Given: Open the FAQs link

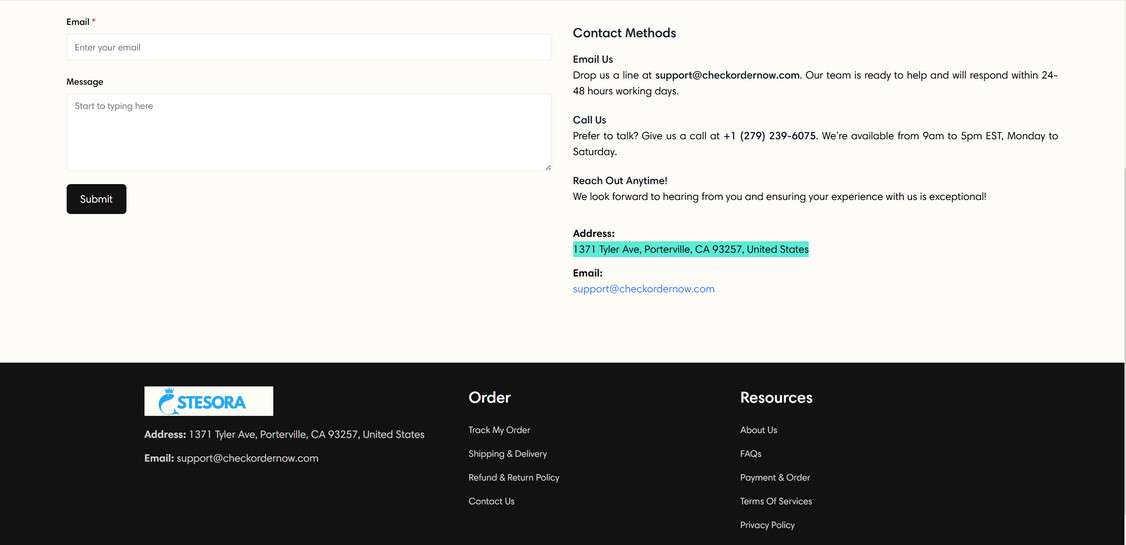Looking at the screenshot, I should (x=750, y=454).
